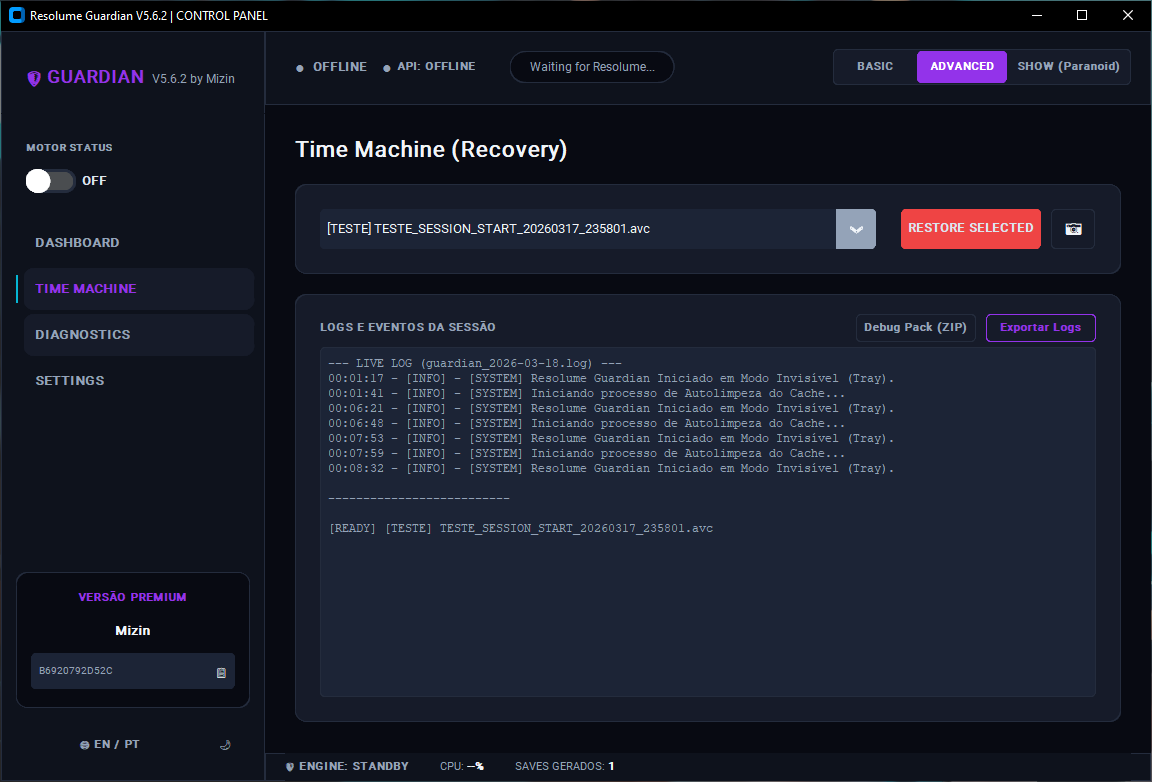Select the Advanced mode tab
This screenshot has height=782, width=1152.
962,67
